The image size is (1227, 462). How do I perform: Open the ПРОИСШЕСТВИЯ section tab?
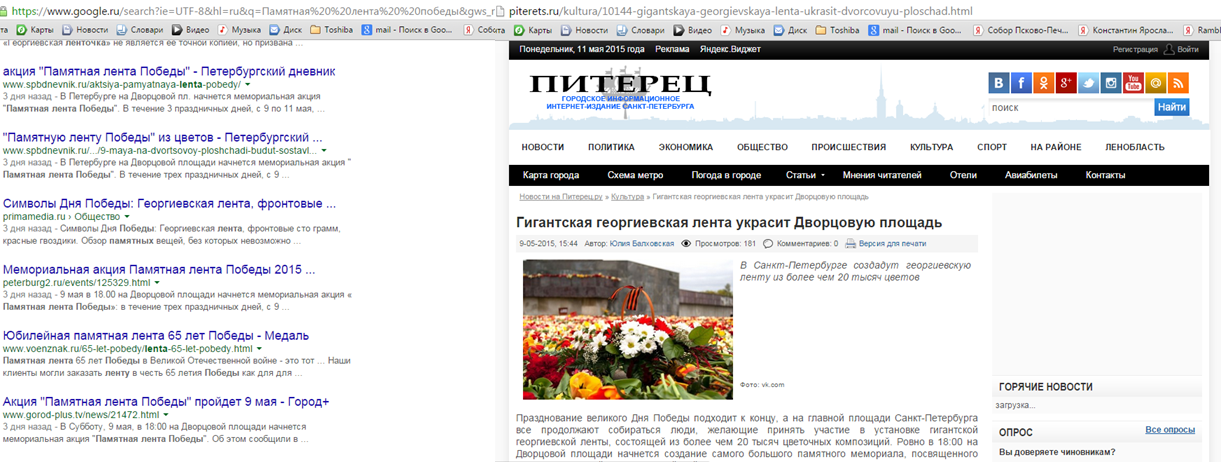(849, 147)
